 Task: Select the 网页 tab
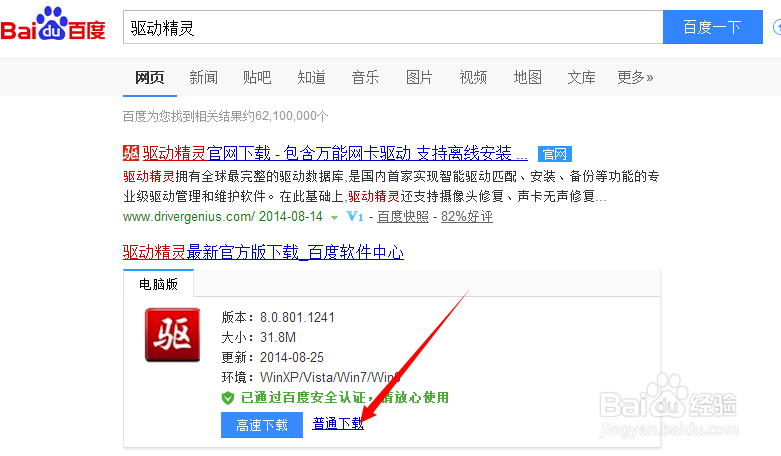coord(149,78)
